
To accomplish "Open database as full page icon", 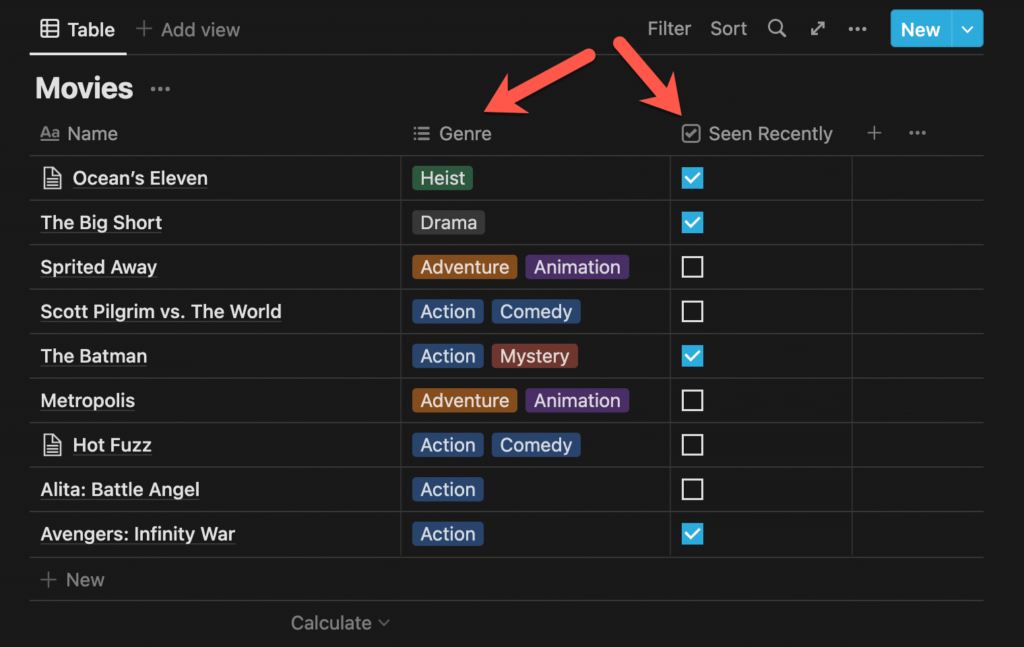I will [818, 29].
